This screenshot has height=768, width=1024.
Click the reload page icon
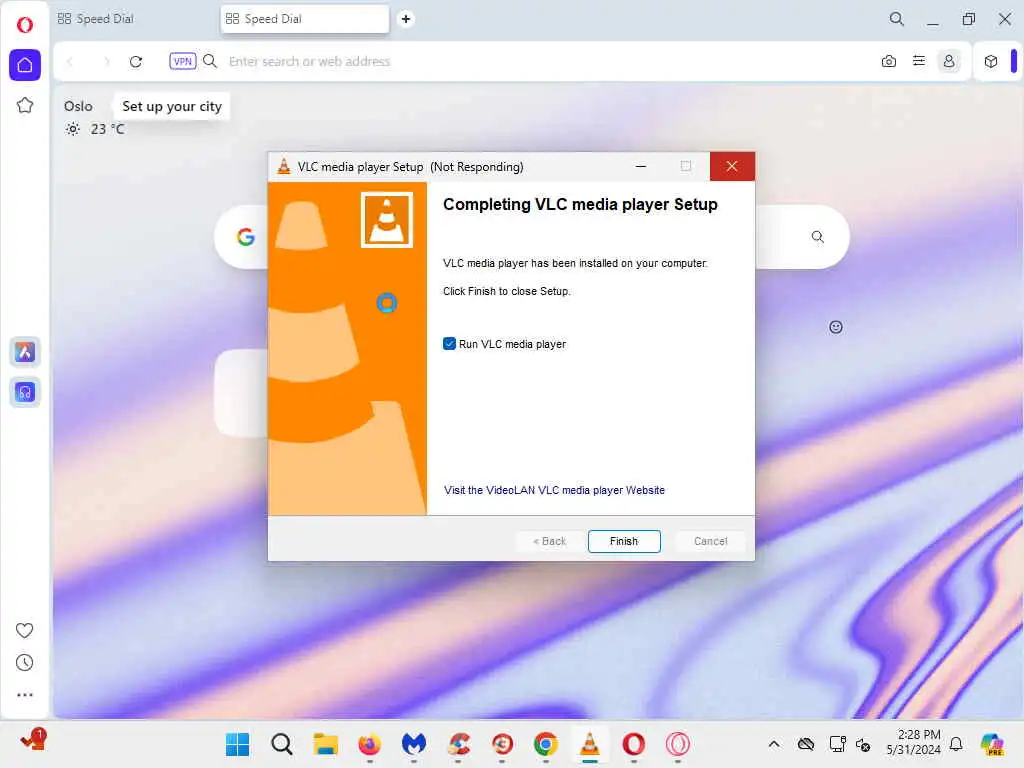point(136,61)
